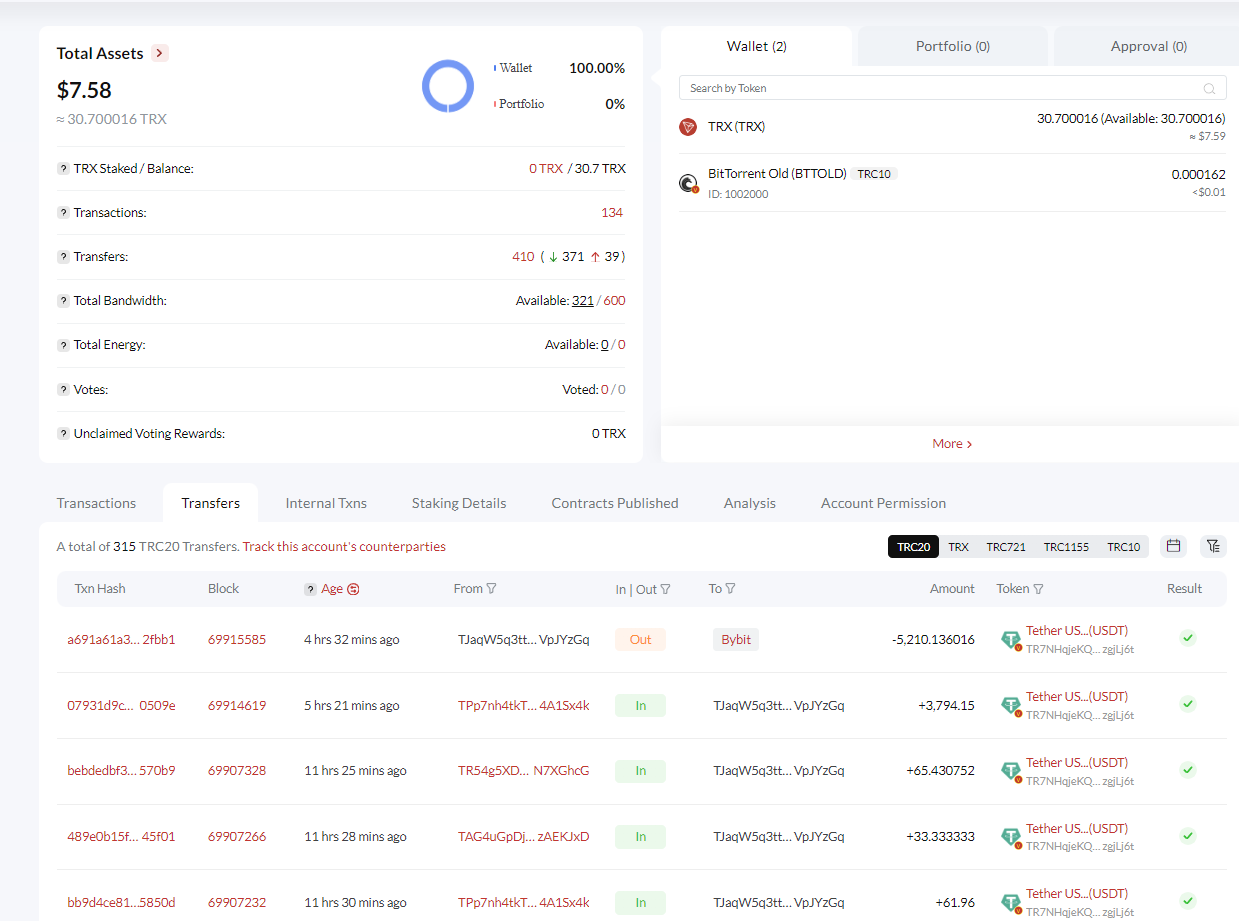This screenshot has width=1239, height=921.
Task: Open the Token column filter dropdown
Action: tap(1038, 589)
